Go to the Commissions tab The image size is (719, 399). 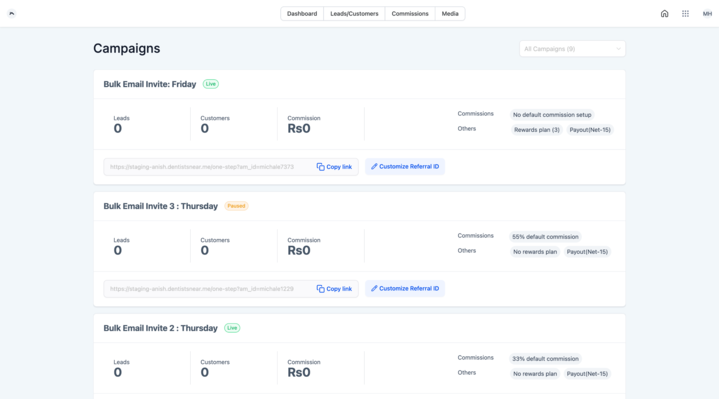coord(410,14)
